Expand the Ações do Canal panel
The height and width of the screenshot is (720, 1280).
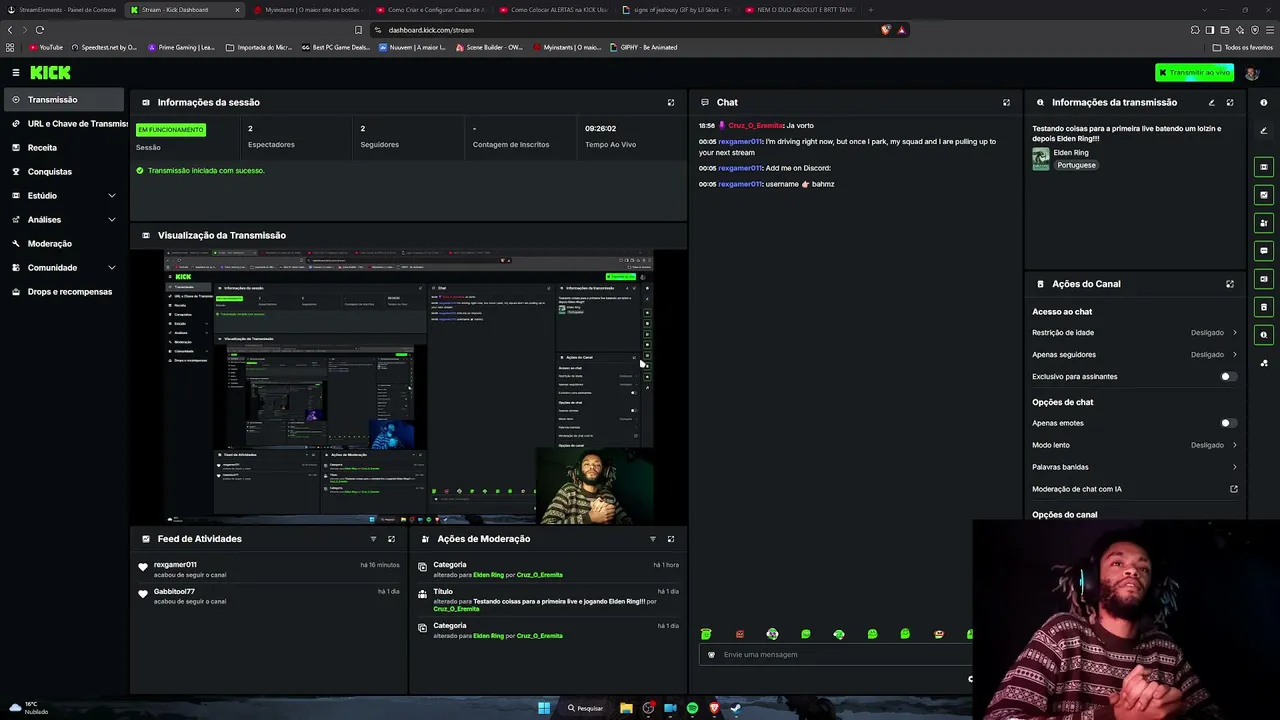tap(1230, 284)
